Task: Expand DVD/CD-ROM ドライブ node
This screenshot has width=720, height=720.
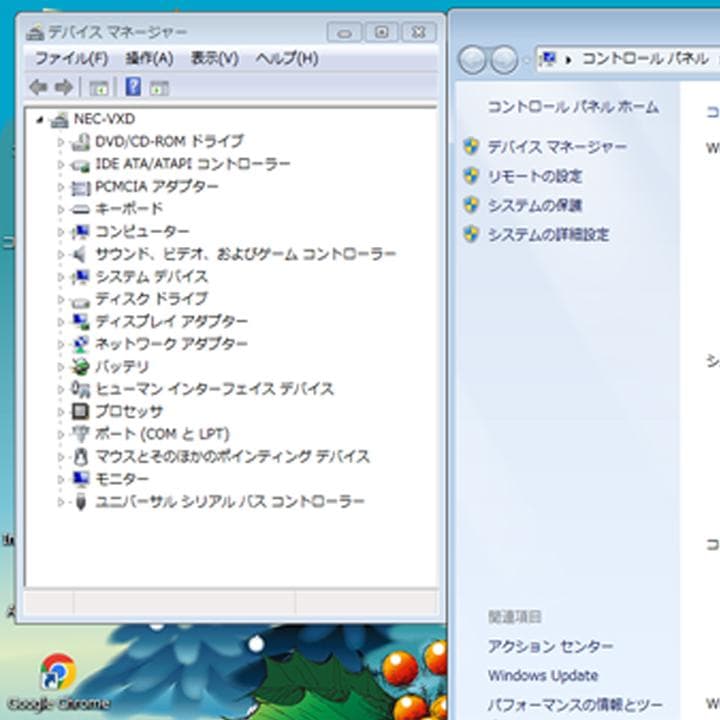Action: (x=60, y=142)
